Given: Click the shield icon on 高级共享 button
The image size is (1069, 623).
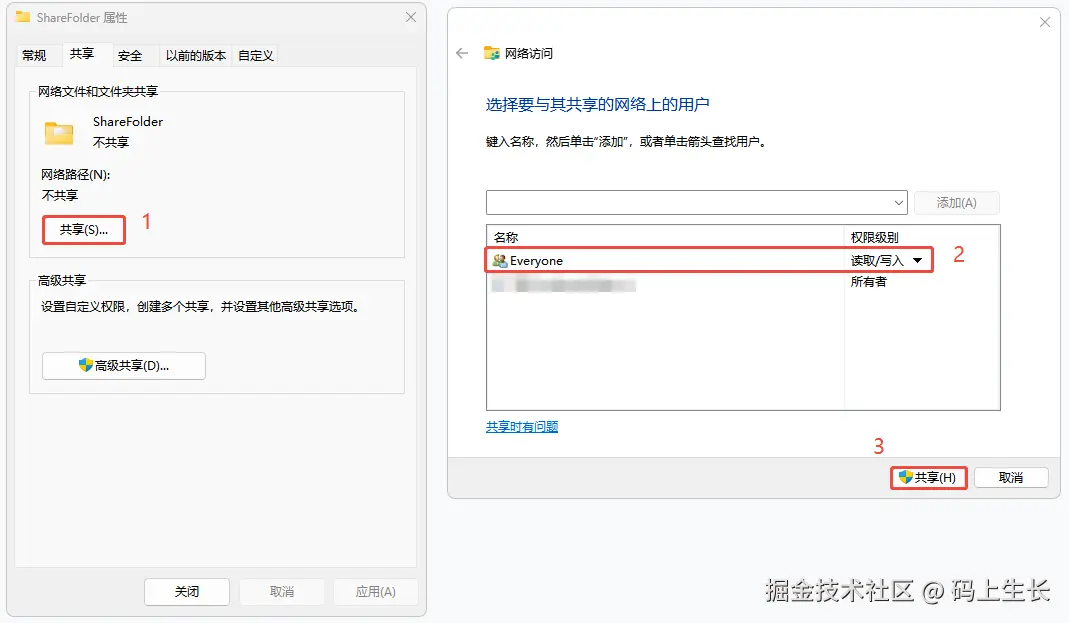Looking at the screenshot, I should point(86,366).
